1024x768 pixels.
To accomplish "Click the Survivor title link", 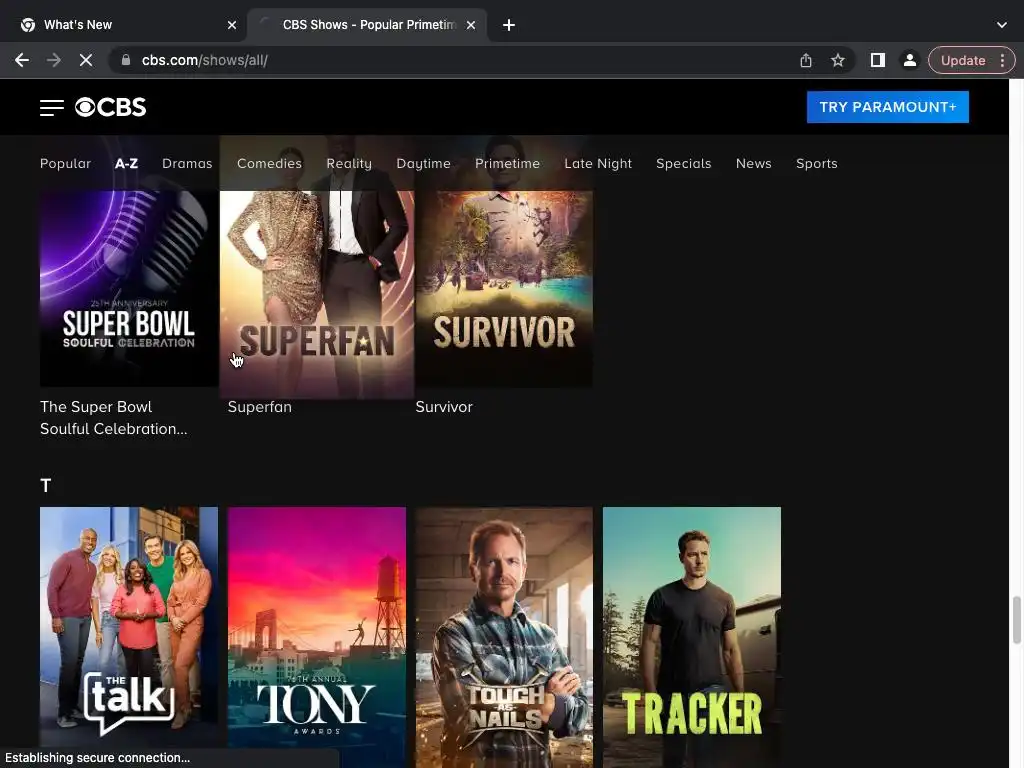I will pos(443,407).
